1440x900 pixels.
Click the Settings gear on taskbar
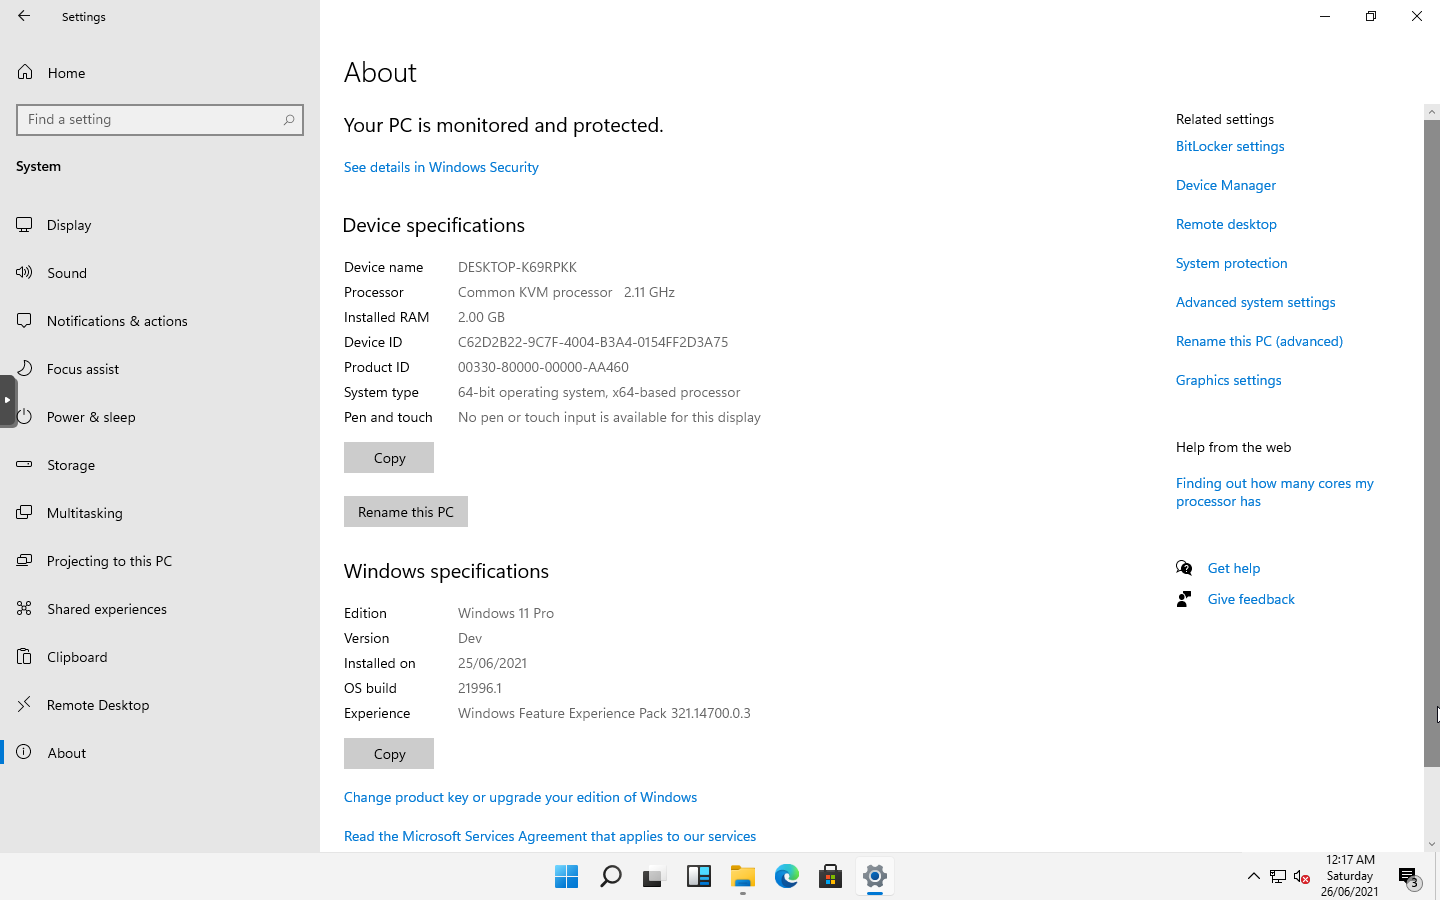pyautogui.click(x=874, y=877)
